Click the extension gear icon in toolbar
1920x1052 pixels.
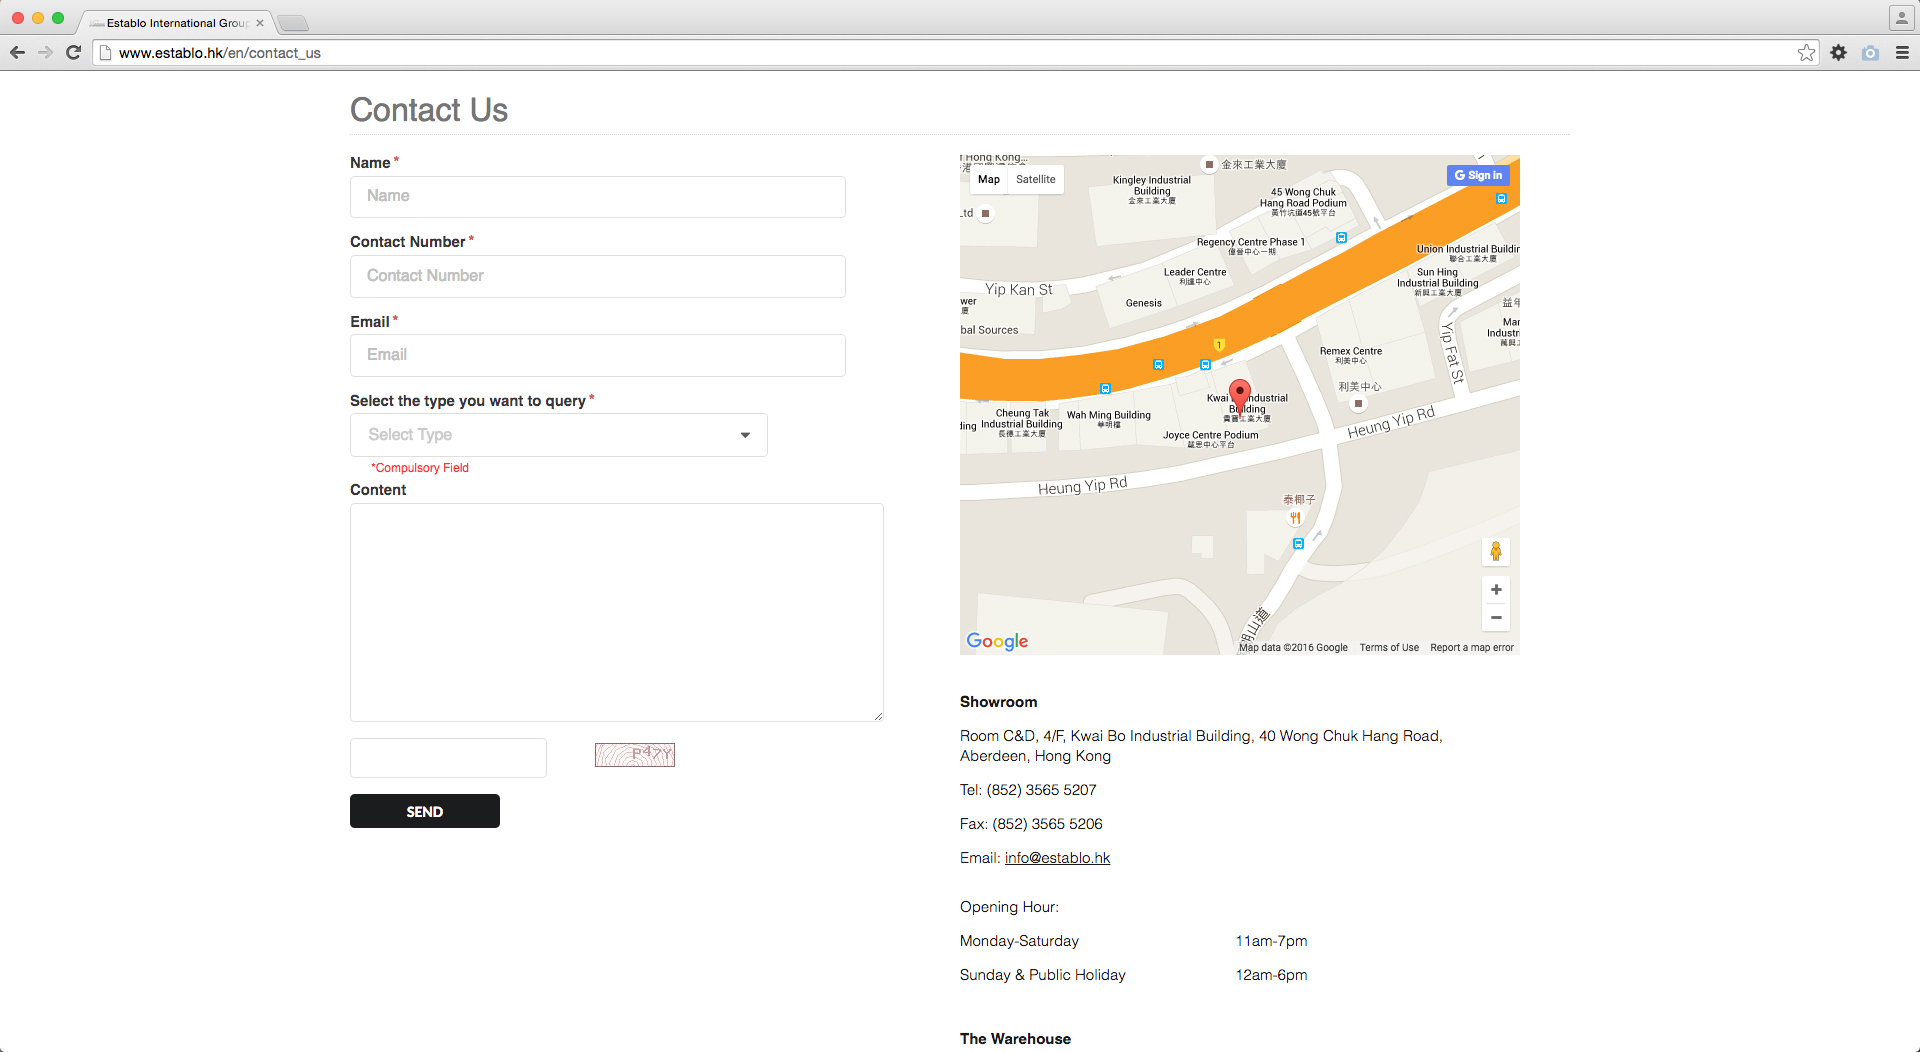[1838, 53]
